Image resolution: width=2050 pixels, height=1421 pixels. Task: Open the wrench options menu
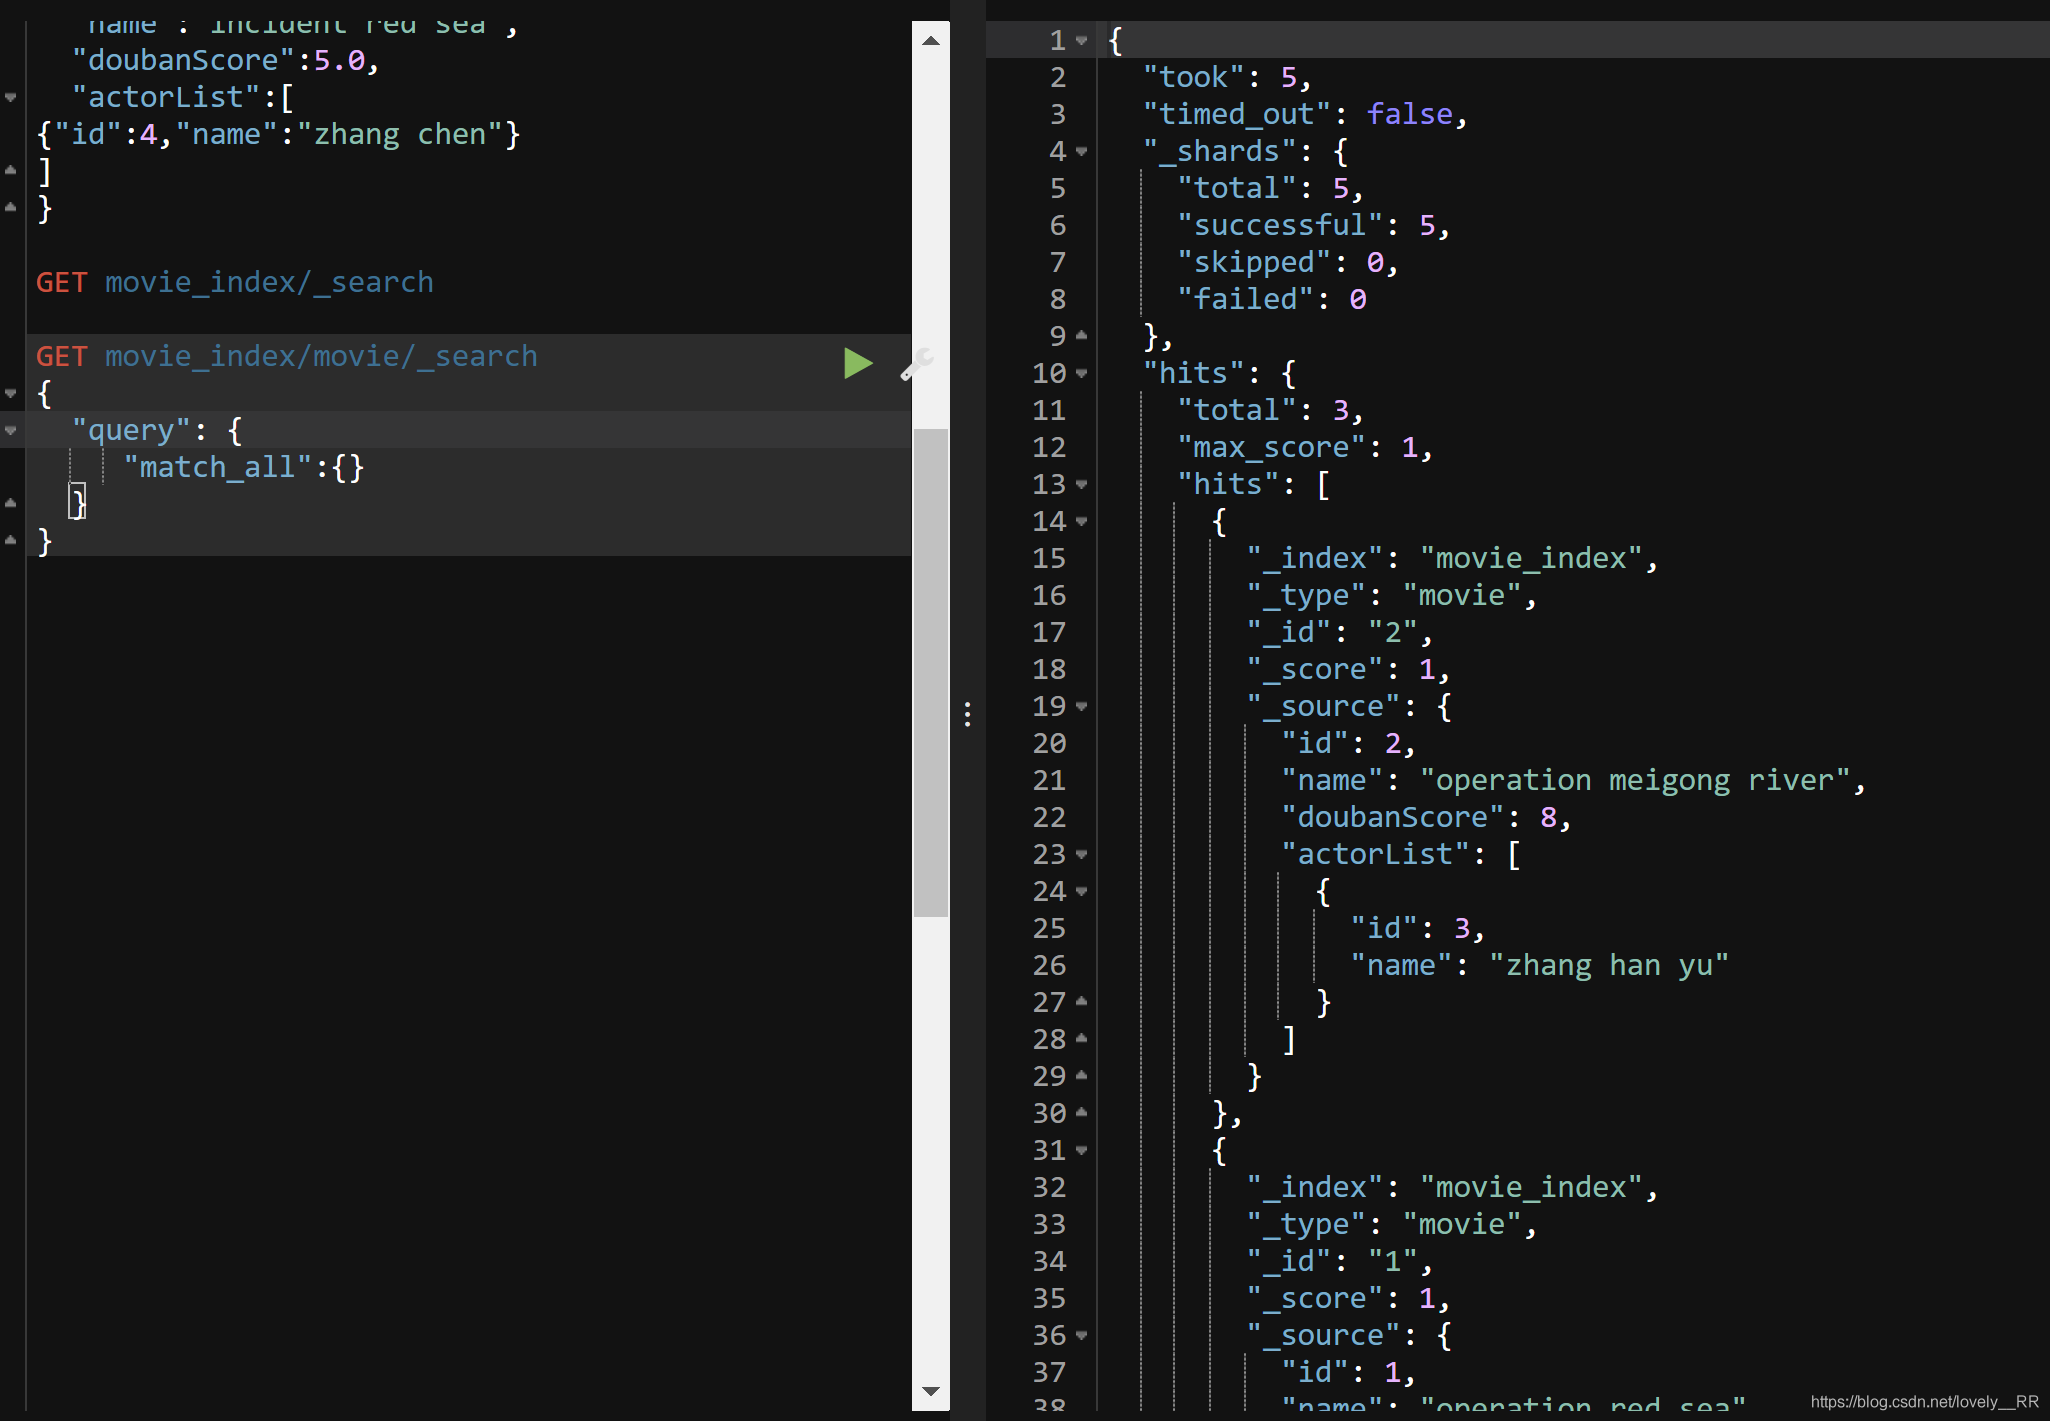pyautogui.click(x=915, y=364)
